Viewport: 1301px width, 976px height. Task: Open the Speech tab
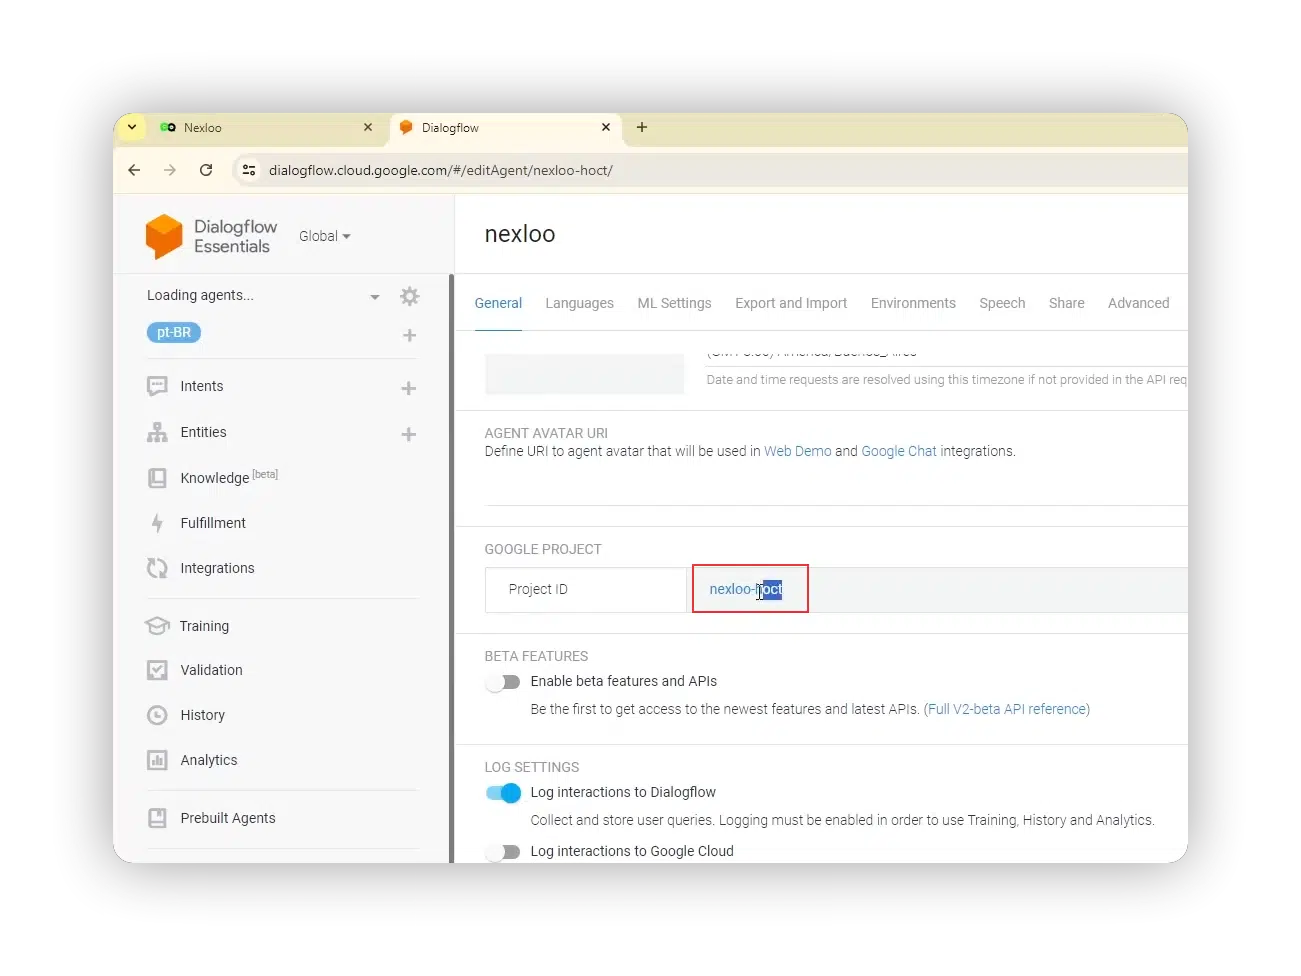[1002, 303]
